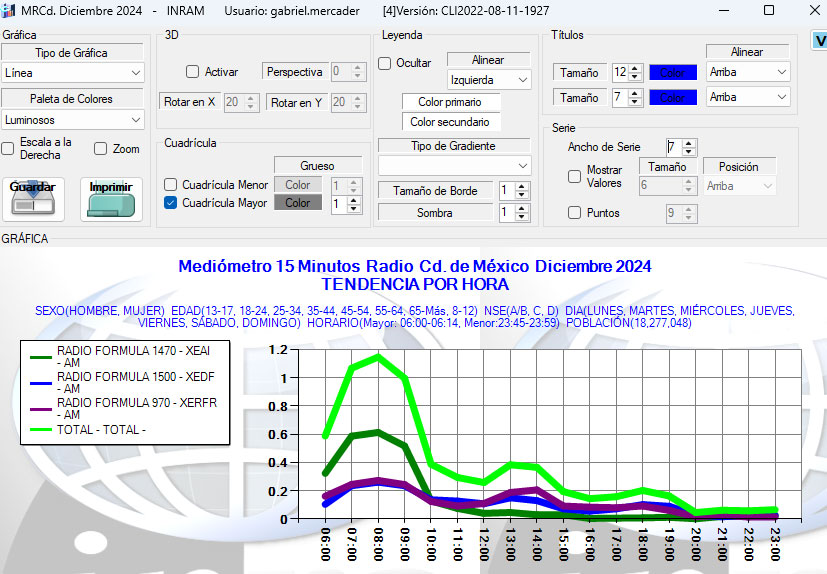Toggle the Ocultar legend checkbox

point(384,63)
